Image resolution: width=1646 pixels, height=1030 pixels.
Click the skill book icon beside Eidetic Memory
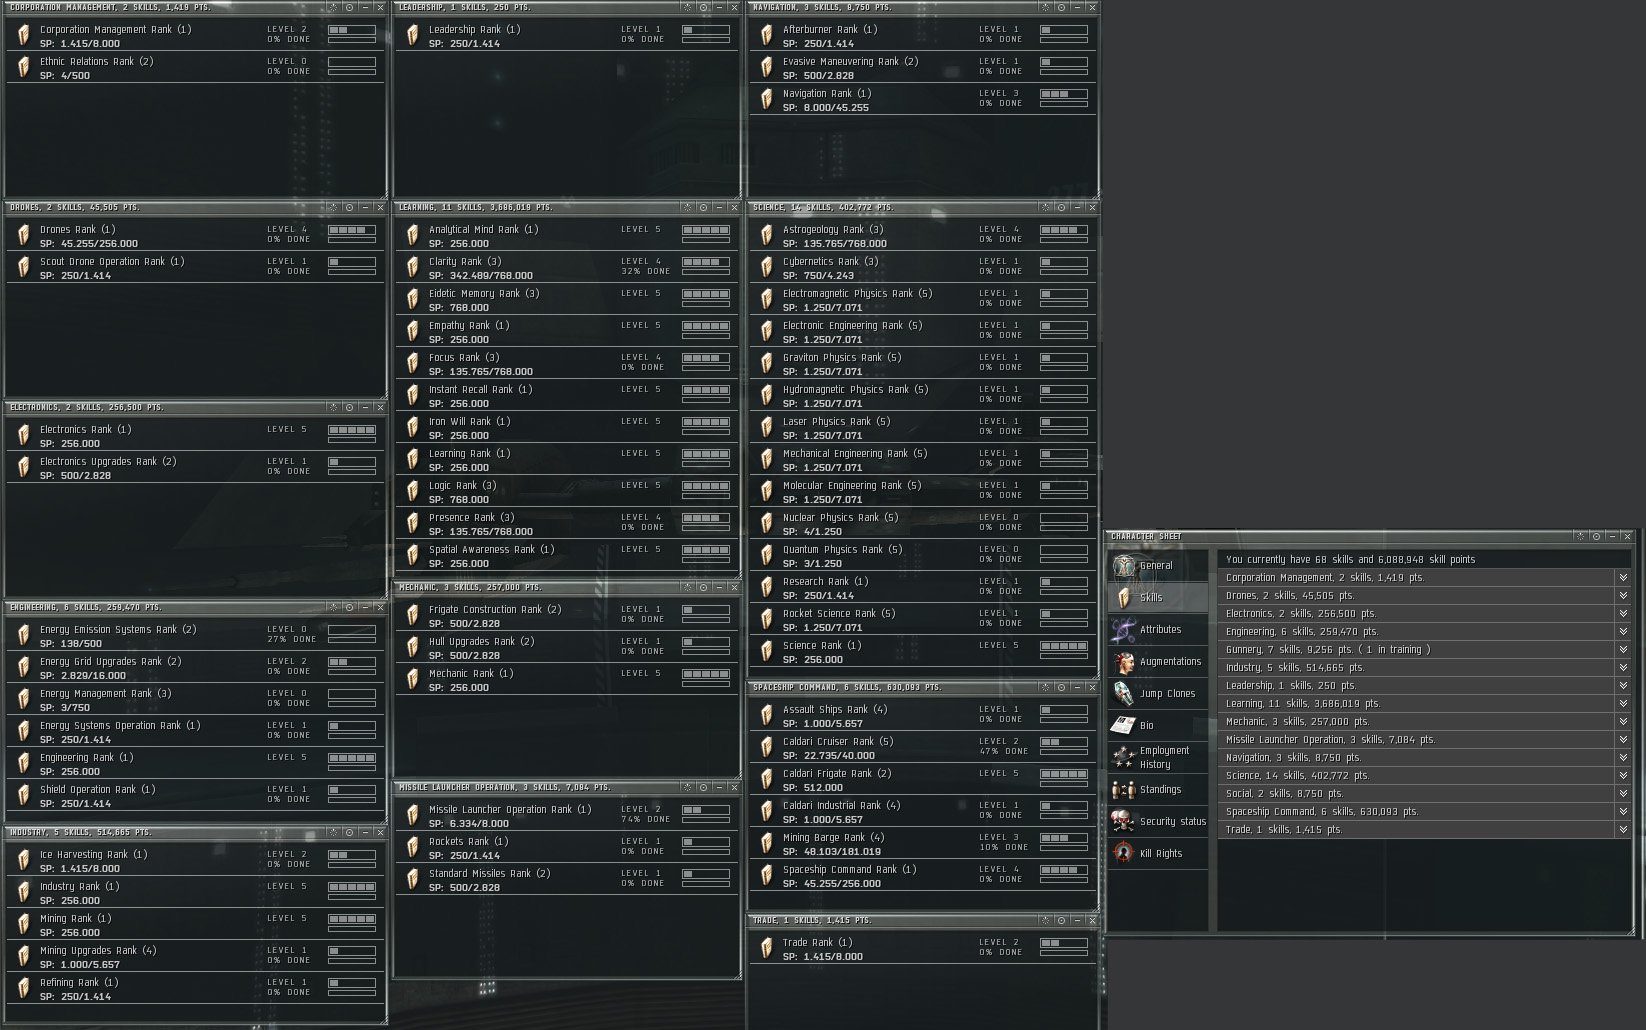pyautogui.click(x=412, y=300)
